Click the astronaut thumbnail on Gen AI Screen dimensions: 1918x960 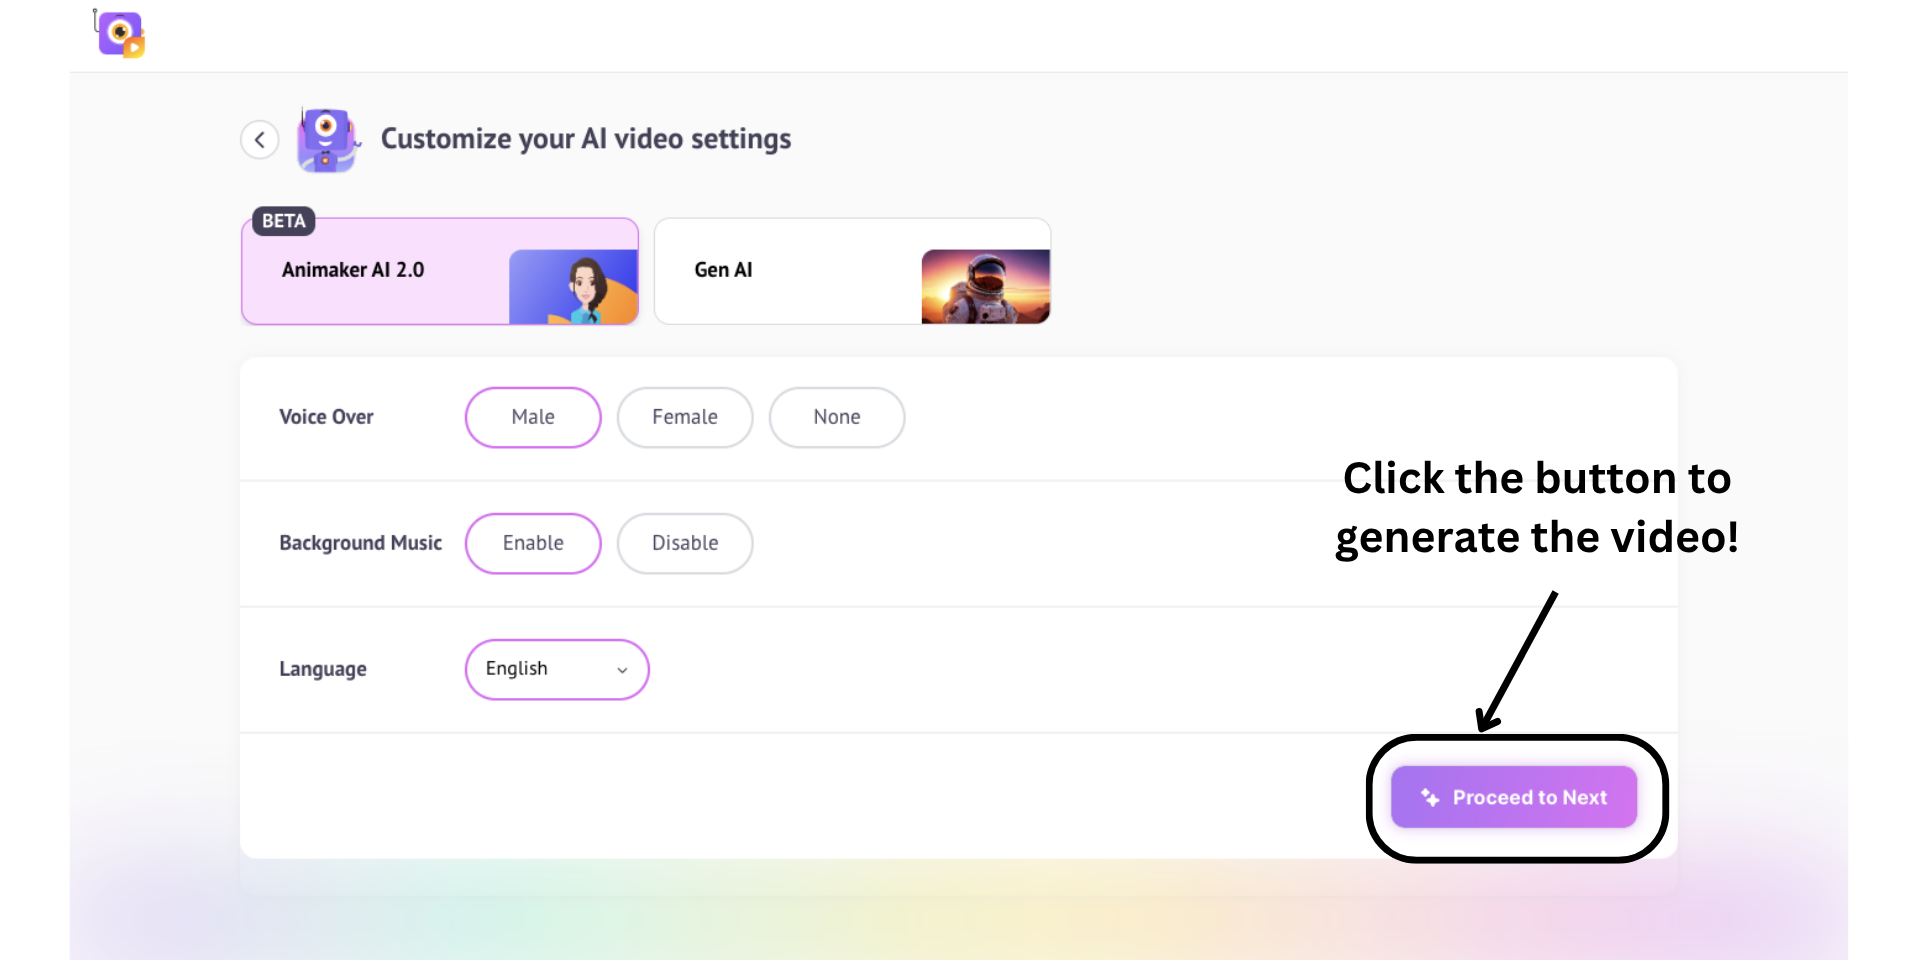click(x=985, y=287)
